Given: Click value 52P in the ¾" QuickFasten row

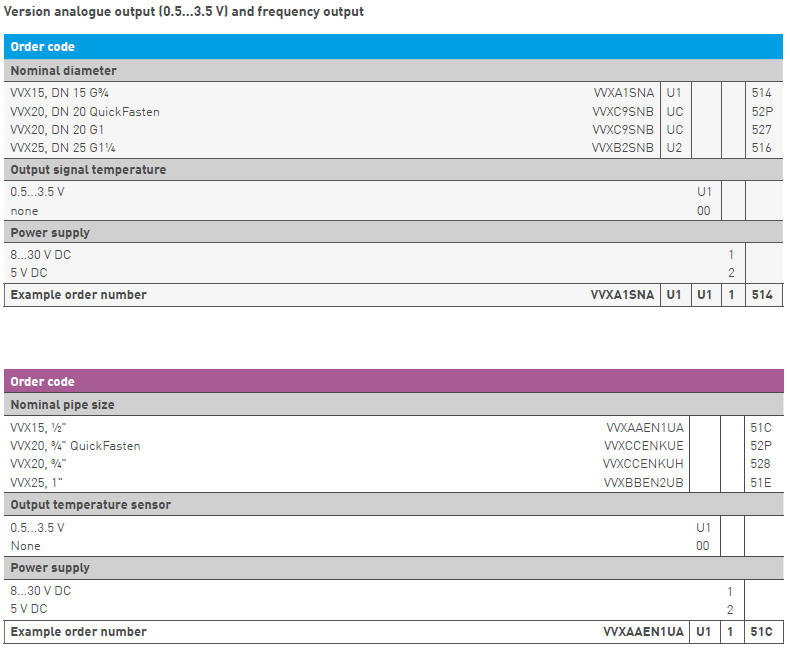Looking at the screenshot, I should 761,445.
